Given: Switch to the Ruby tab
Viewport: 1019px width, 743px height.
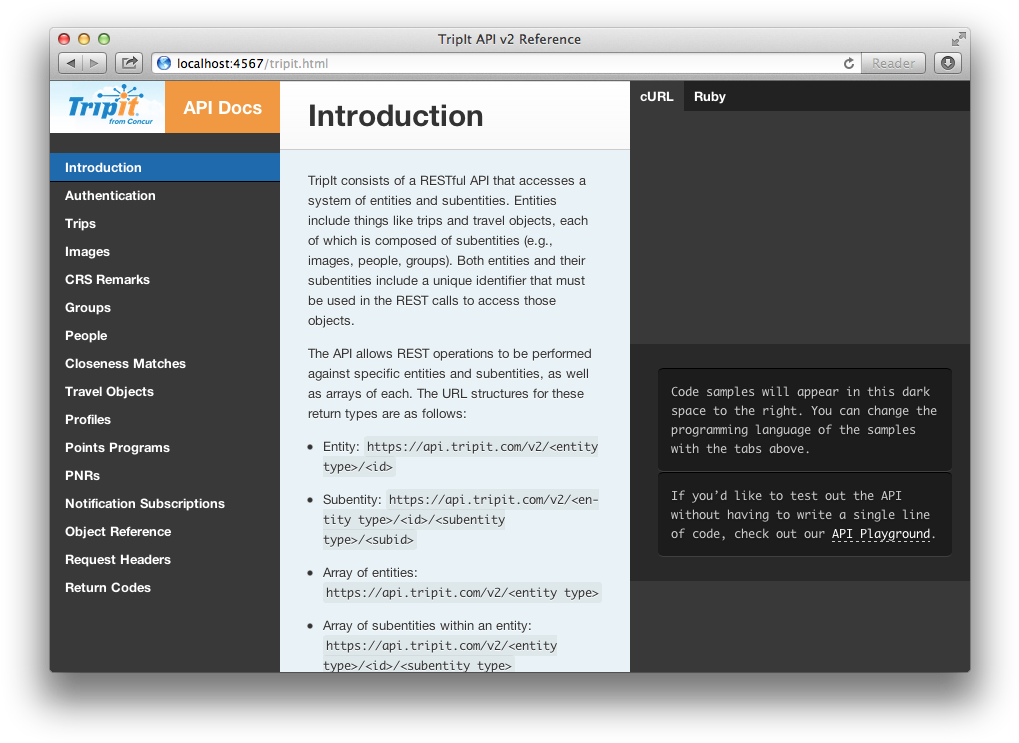Looking at the screenshot, I should [709, 96].
